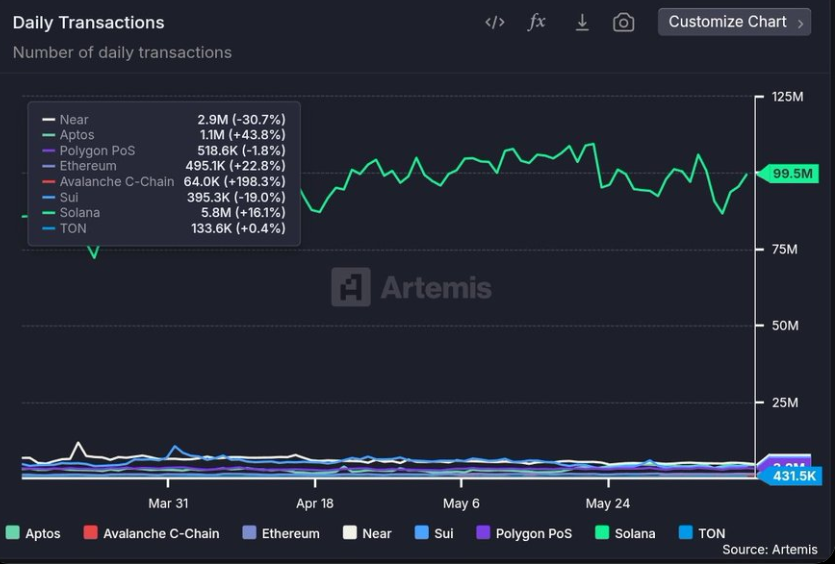Select the Mar 31 date marker
835x564 pixels.
pos(168,503)
